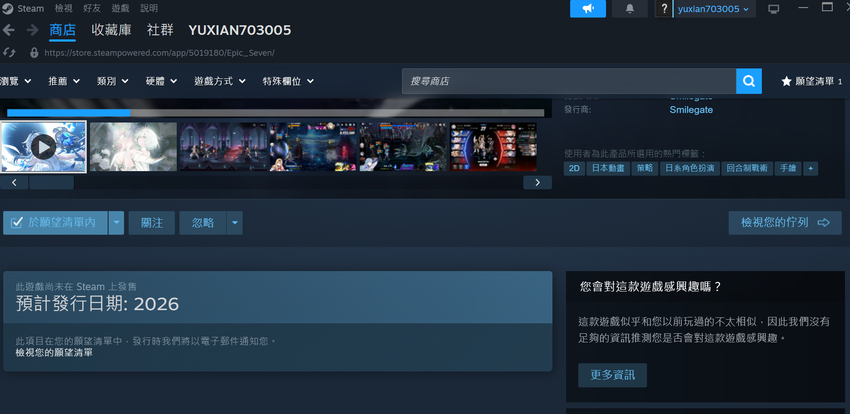
Task: Click the 預計發行日期: 2026 text
Action: click(98, 304)
